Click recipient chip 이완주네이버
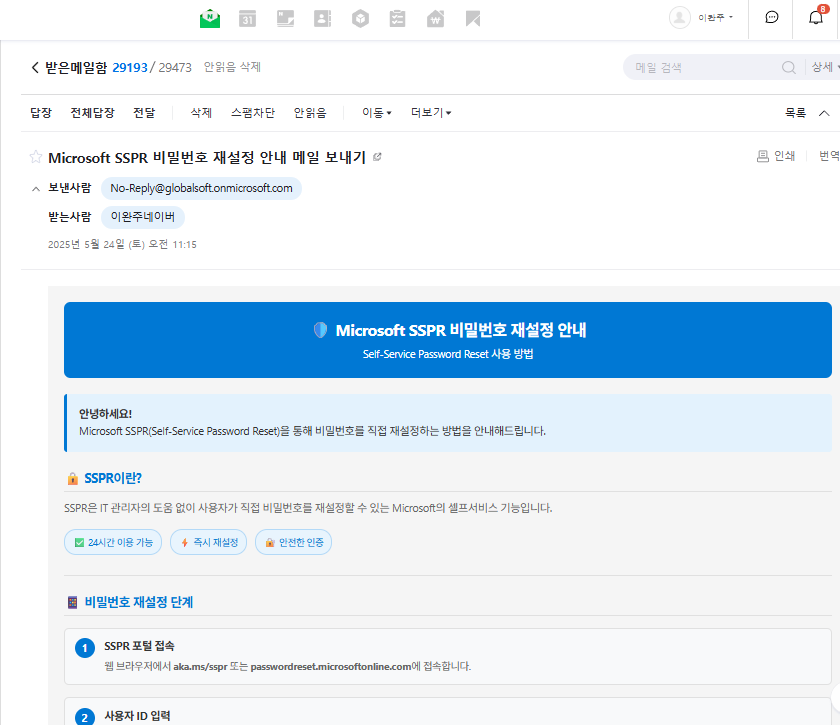 point(142,217)
